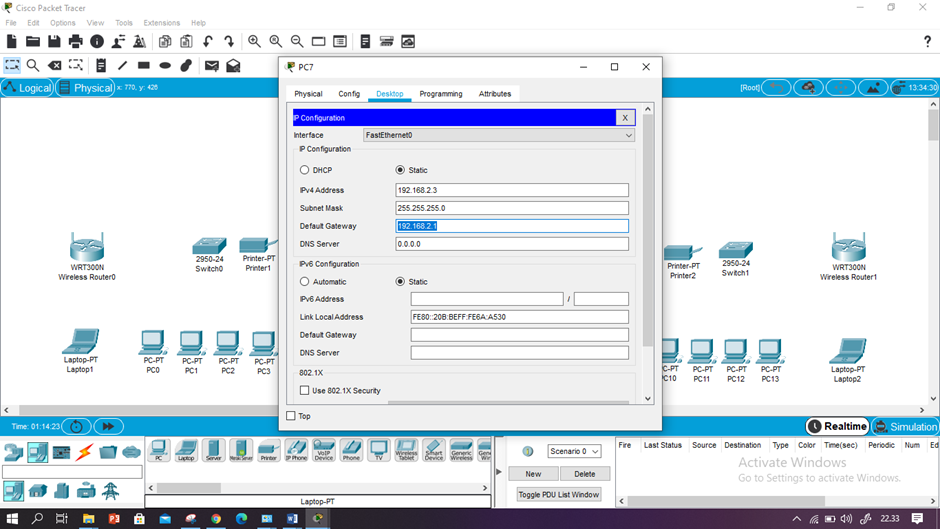Screen dimensions: 940x529
Task: Open the Activity Wizard icon
Action: pyautogui.click(x=118, y=41)
